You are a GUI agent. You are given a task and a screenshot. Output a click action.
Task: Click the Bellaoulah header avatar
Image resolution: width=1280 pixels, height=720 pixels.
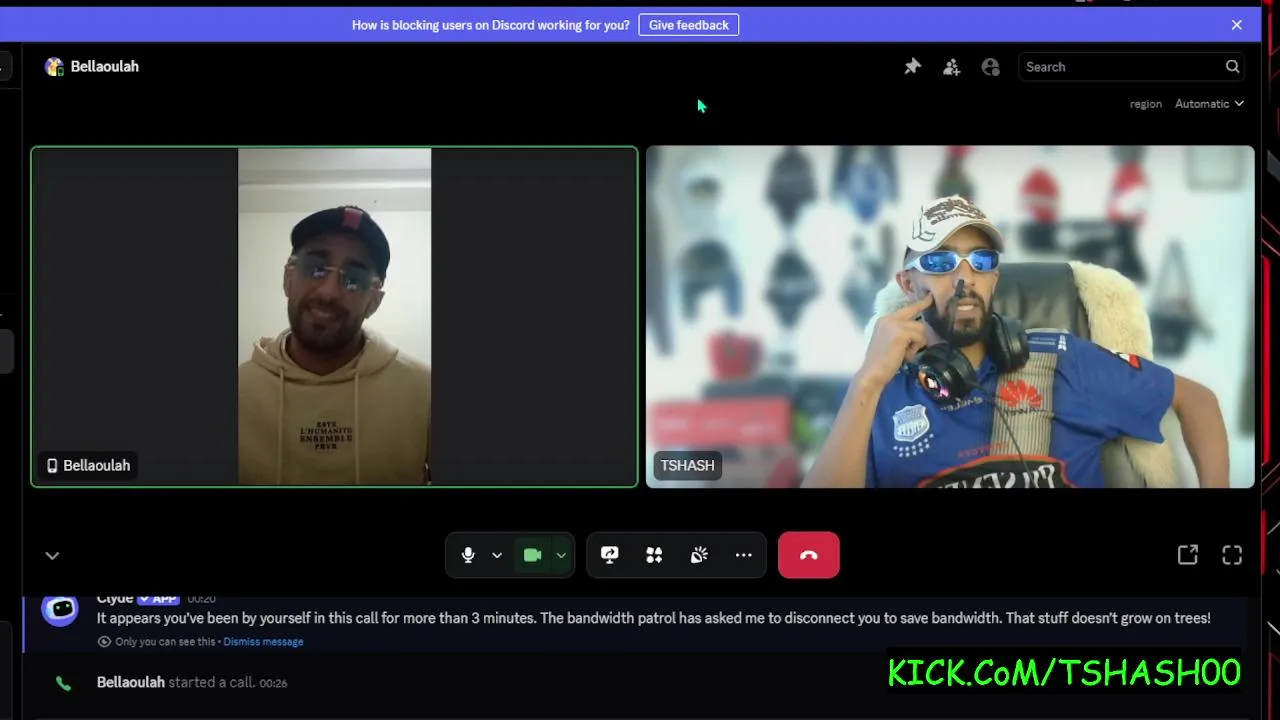[x=54, y=67]
